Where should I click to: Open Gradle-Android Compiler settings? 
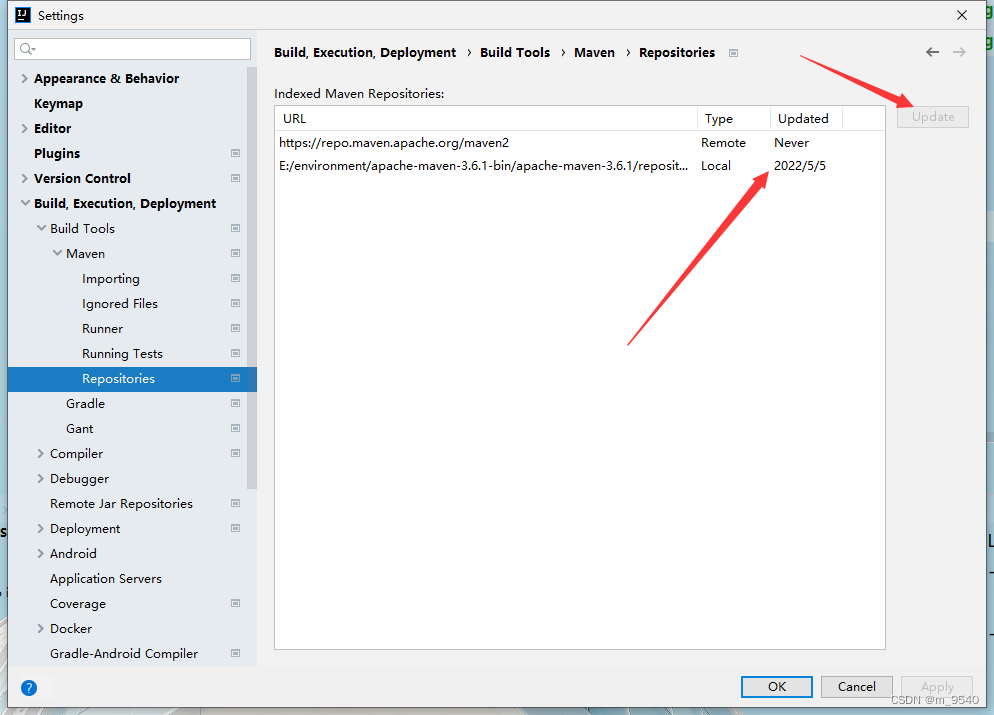point(124,654)
